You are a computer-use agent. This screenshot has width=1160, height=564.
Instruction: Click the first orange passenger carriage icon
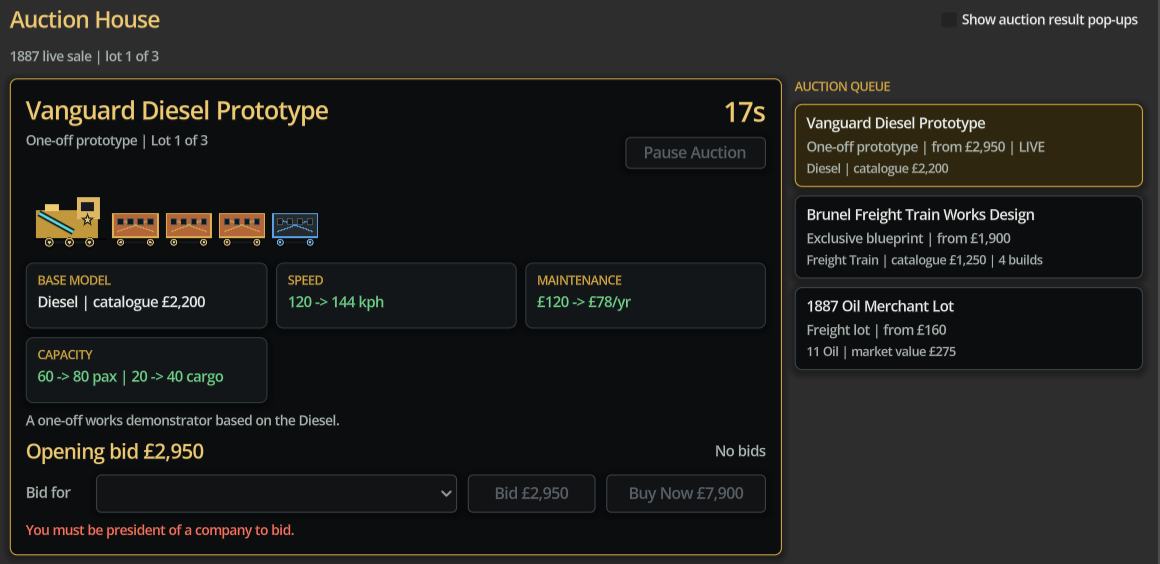pyautogui.click(x=135, y=229)
